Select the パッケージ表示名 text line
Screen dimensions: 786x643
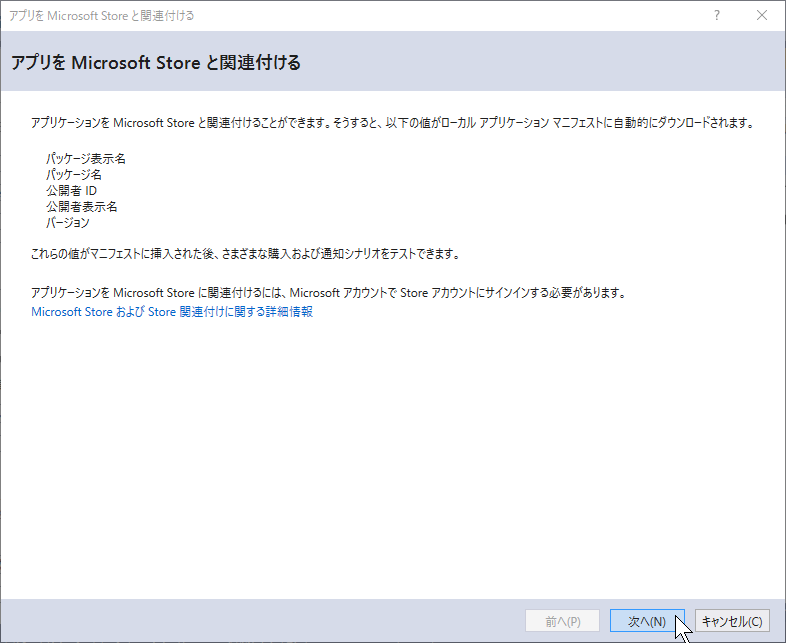[x=86, y=159]
